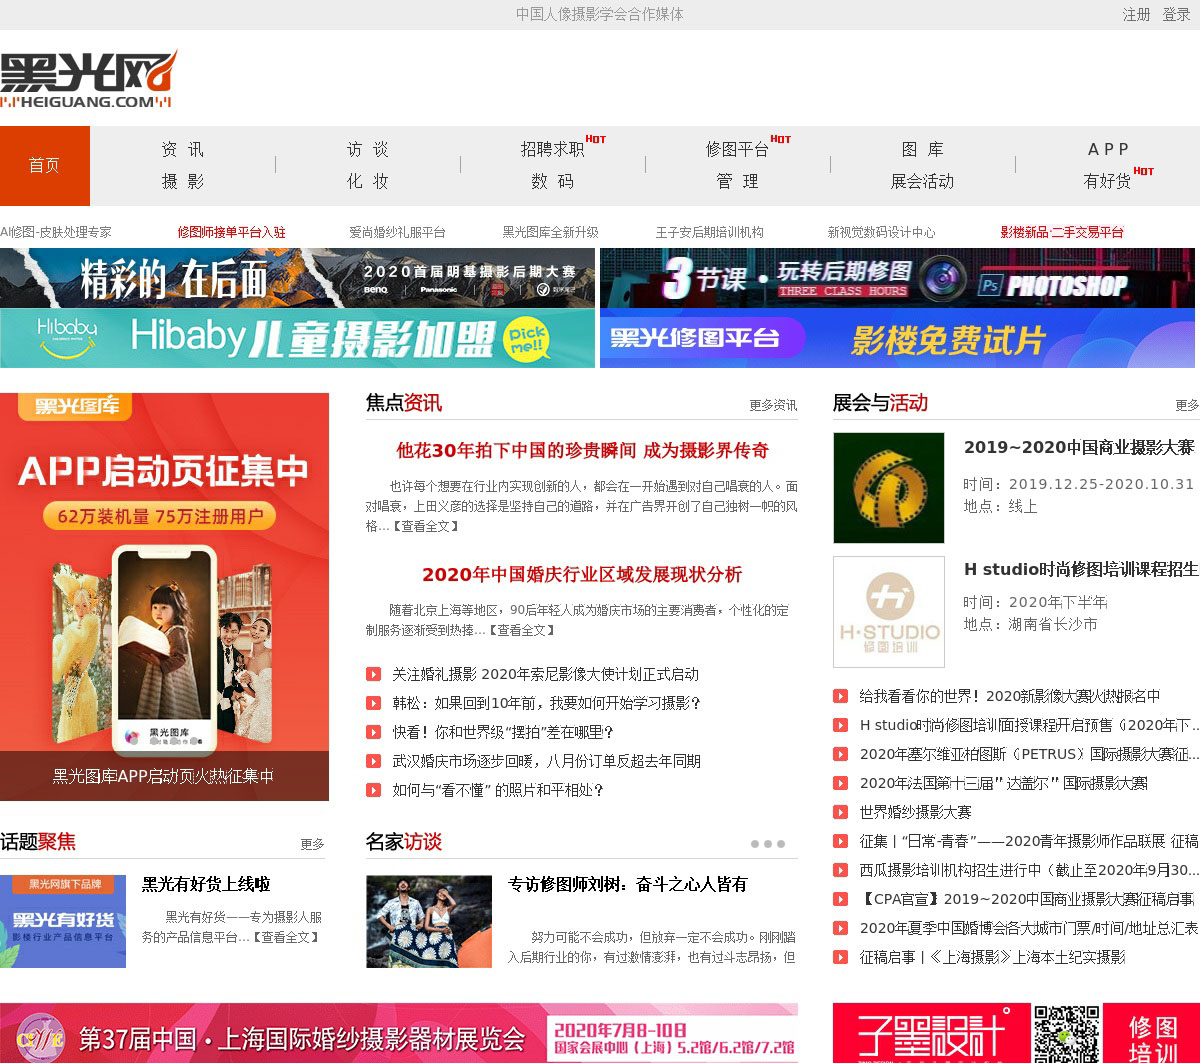Open the 登录 login link
1200x1063 pixels.
click(1176, 14)
